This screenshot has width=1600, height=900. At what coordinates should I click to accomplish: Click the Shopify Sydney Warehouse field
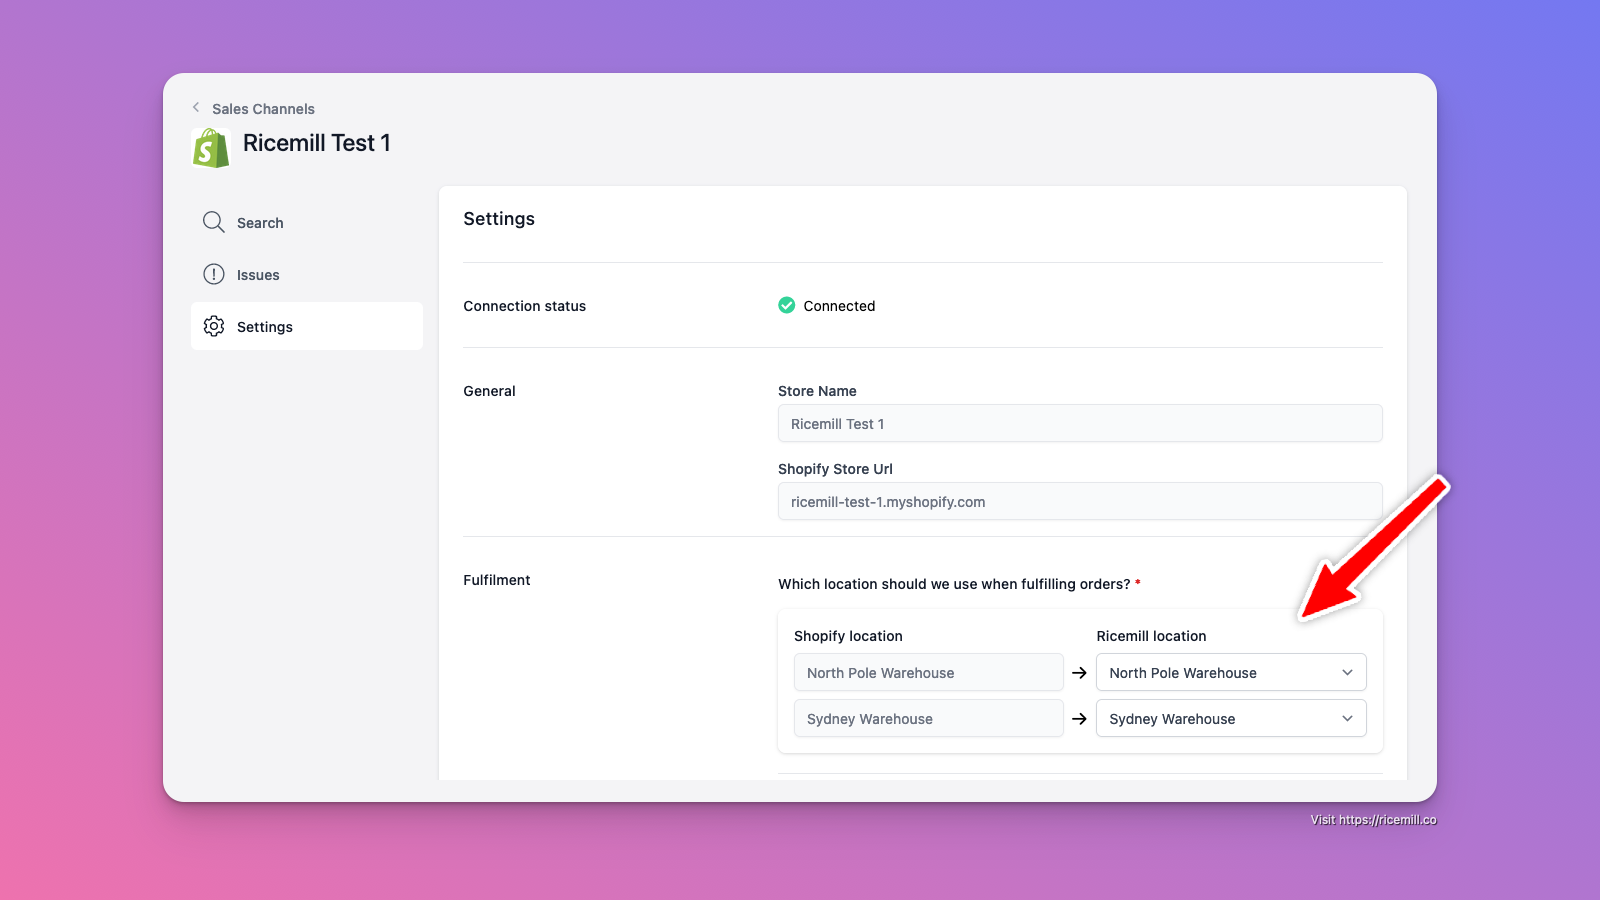pos(929,718)
